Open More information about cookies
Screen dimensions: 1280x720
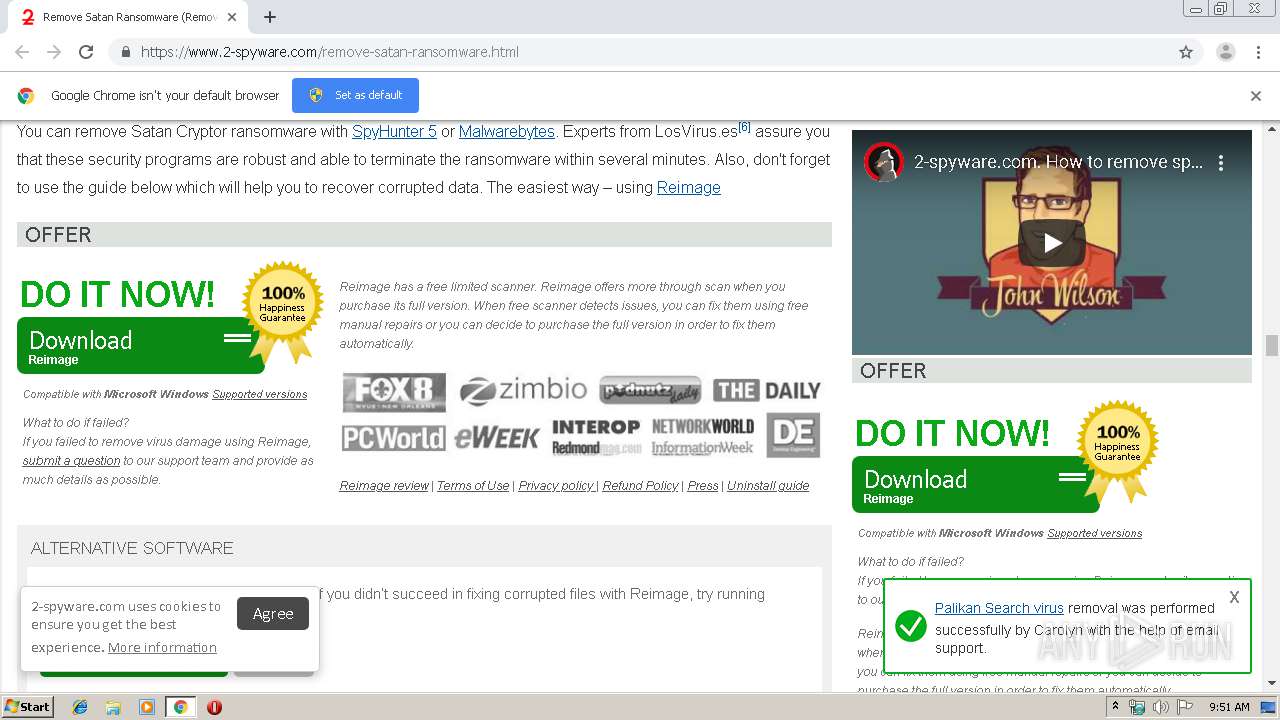162,648
